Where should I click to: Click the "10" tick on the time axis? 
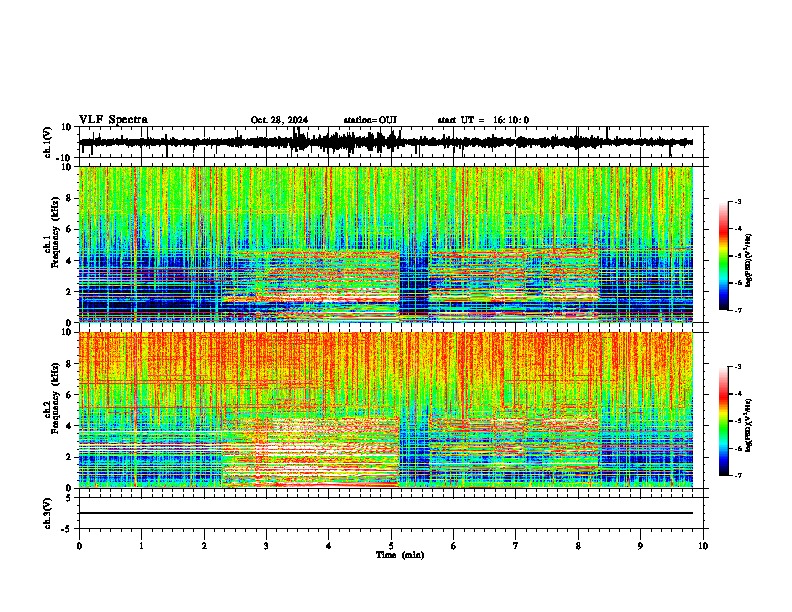pos(703,546)
